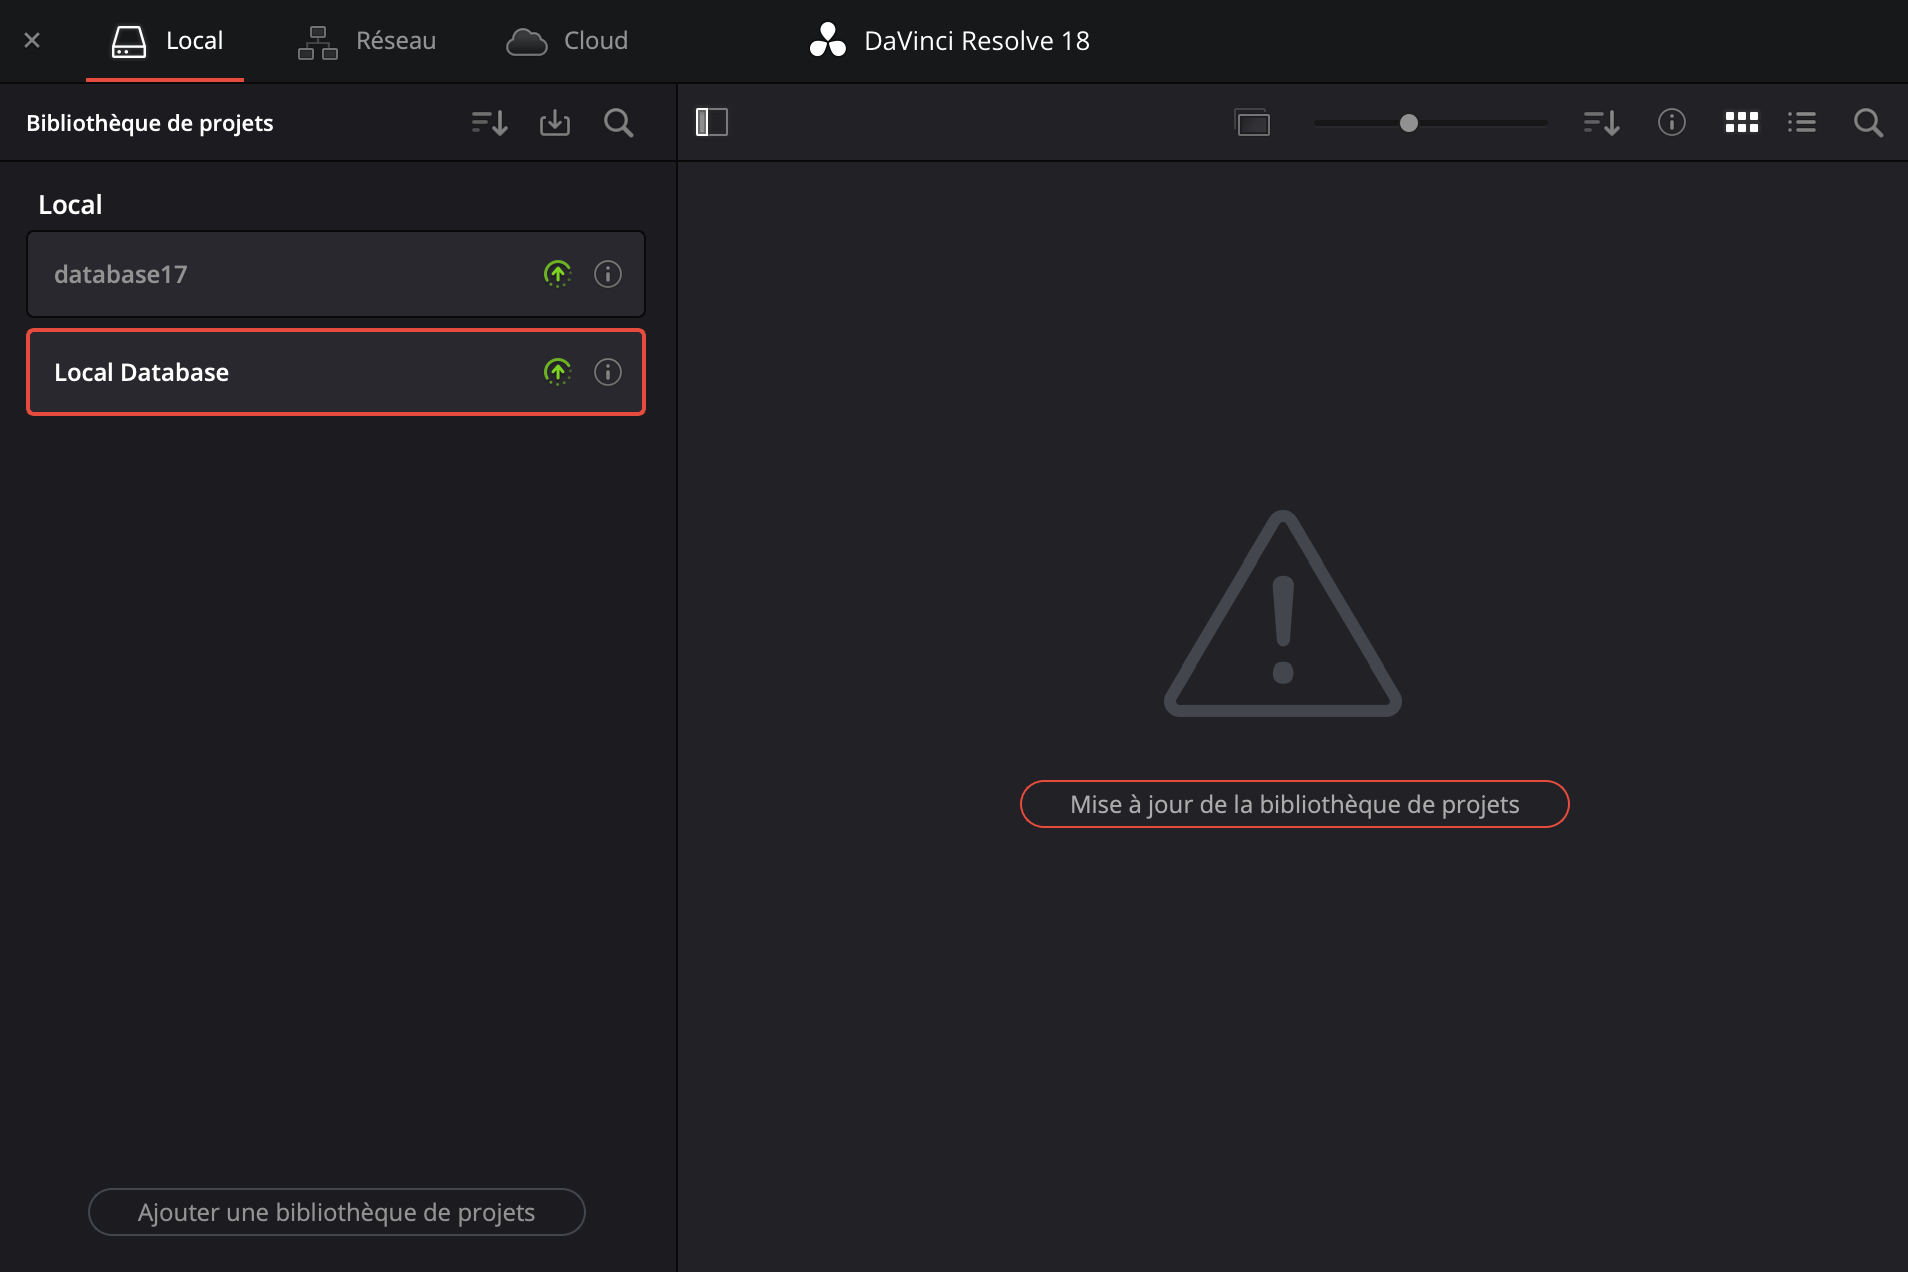Open the projects sort order menu
The height and width of the screenshot is (1272, 1908).
tap(1602, 123)
